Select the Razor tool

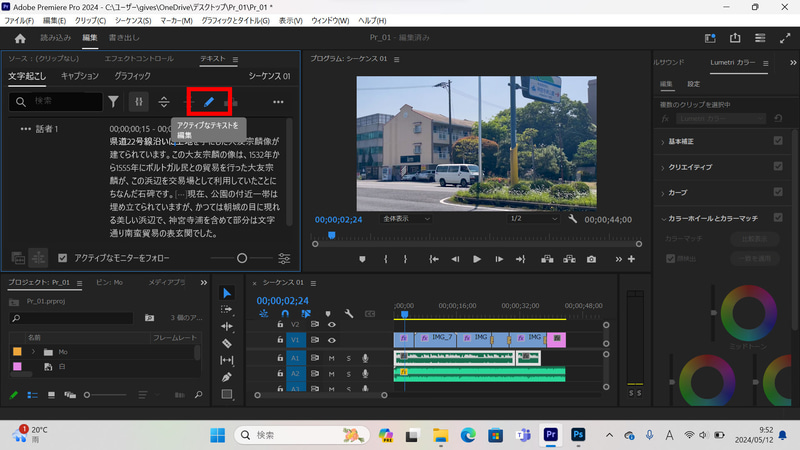227,343
